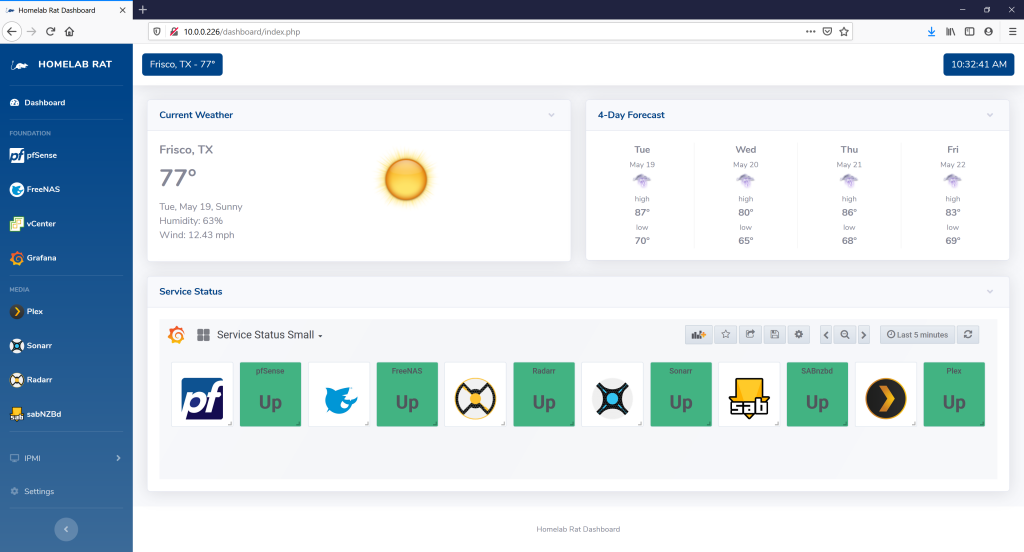Click the Save dashboard floppy icon

click(775, 334)
